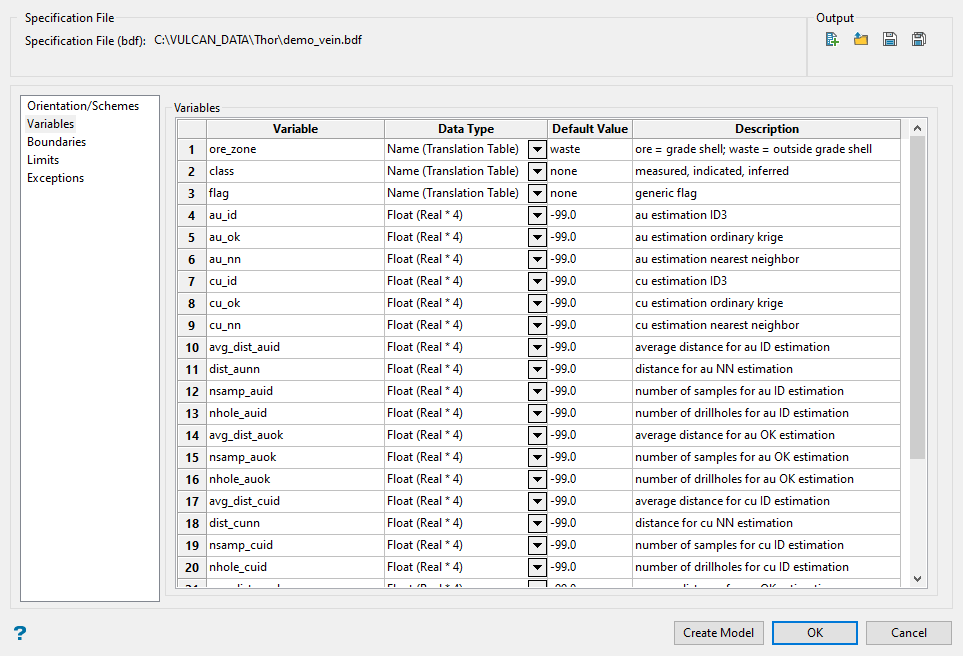963x656 pixels.
Task: Go to the Exceptions section
Action: pyautogui.click(x=55, y=178)
